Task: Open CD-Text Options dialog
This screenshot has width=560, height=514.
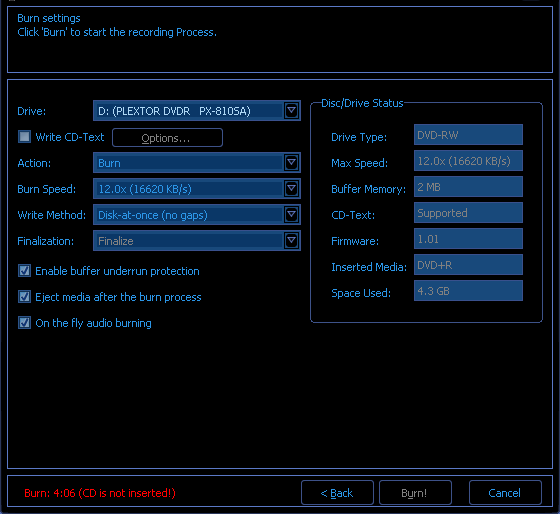Action: [x=167, y=138]
